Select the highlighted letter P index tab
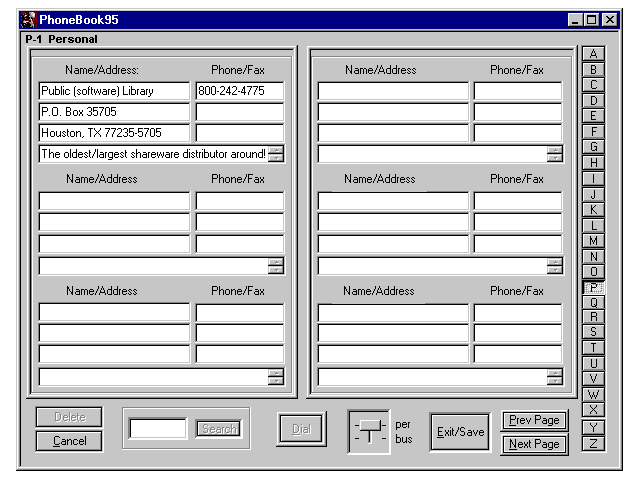640x480 pixels. click(x=593, y=288)
